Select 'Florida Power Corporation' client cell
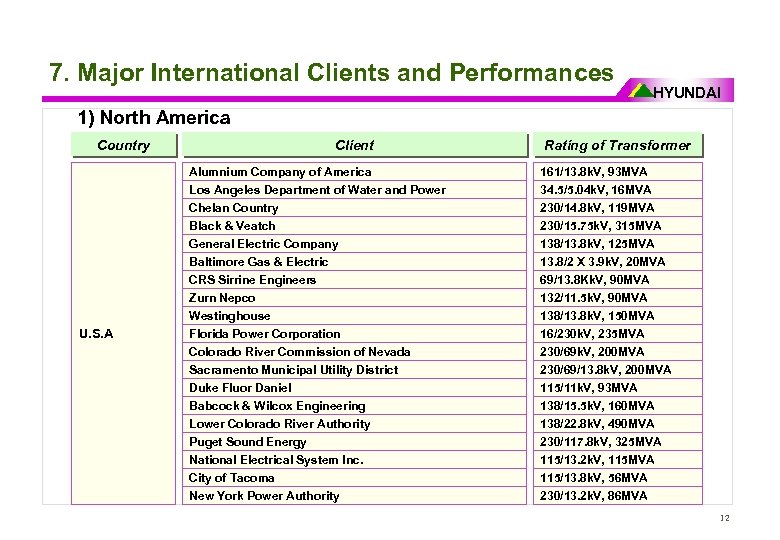 [x=354, y=333]
